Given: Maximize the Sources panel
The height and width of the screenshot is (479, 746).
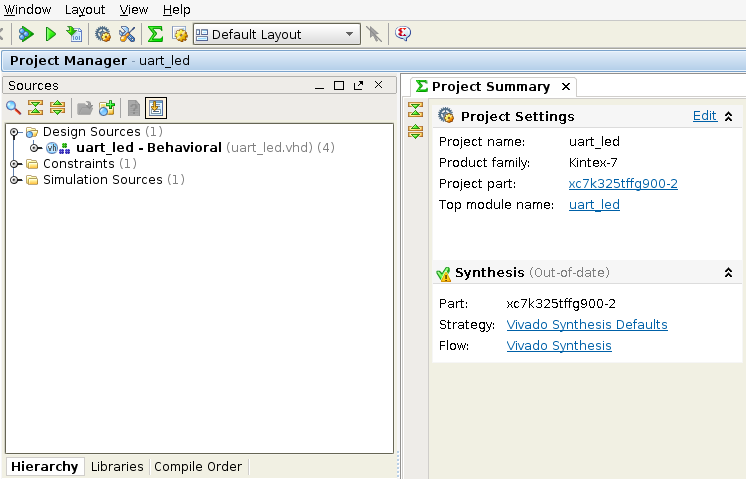Looking at the screenshot, I should (339, 86).
